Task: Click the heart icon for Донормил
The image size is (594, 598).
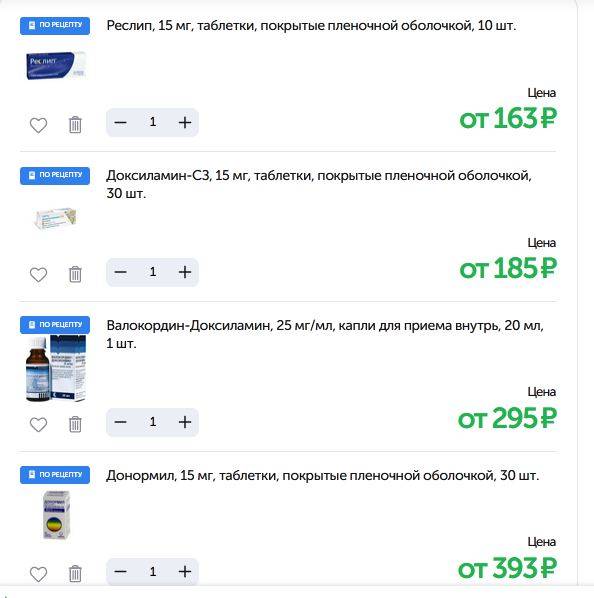Action: [x=38, y=574]
